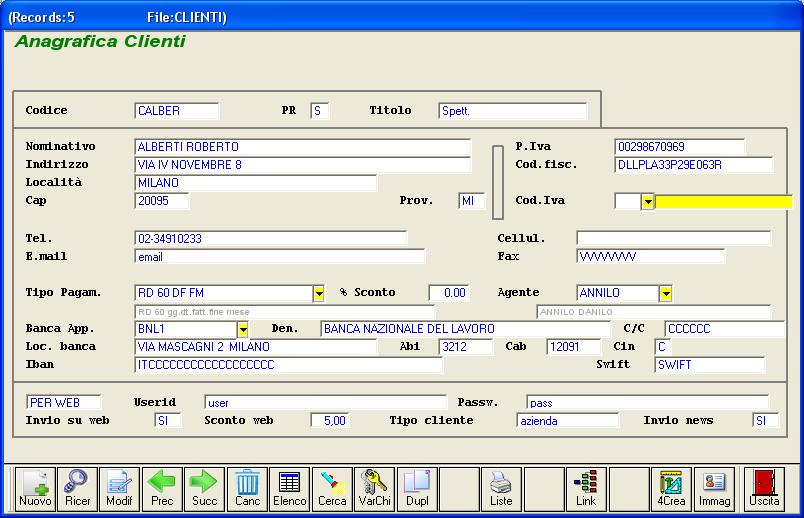
Task: Click the Swift field SWIFT
Action: (710, 365)
